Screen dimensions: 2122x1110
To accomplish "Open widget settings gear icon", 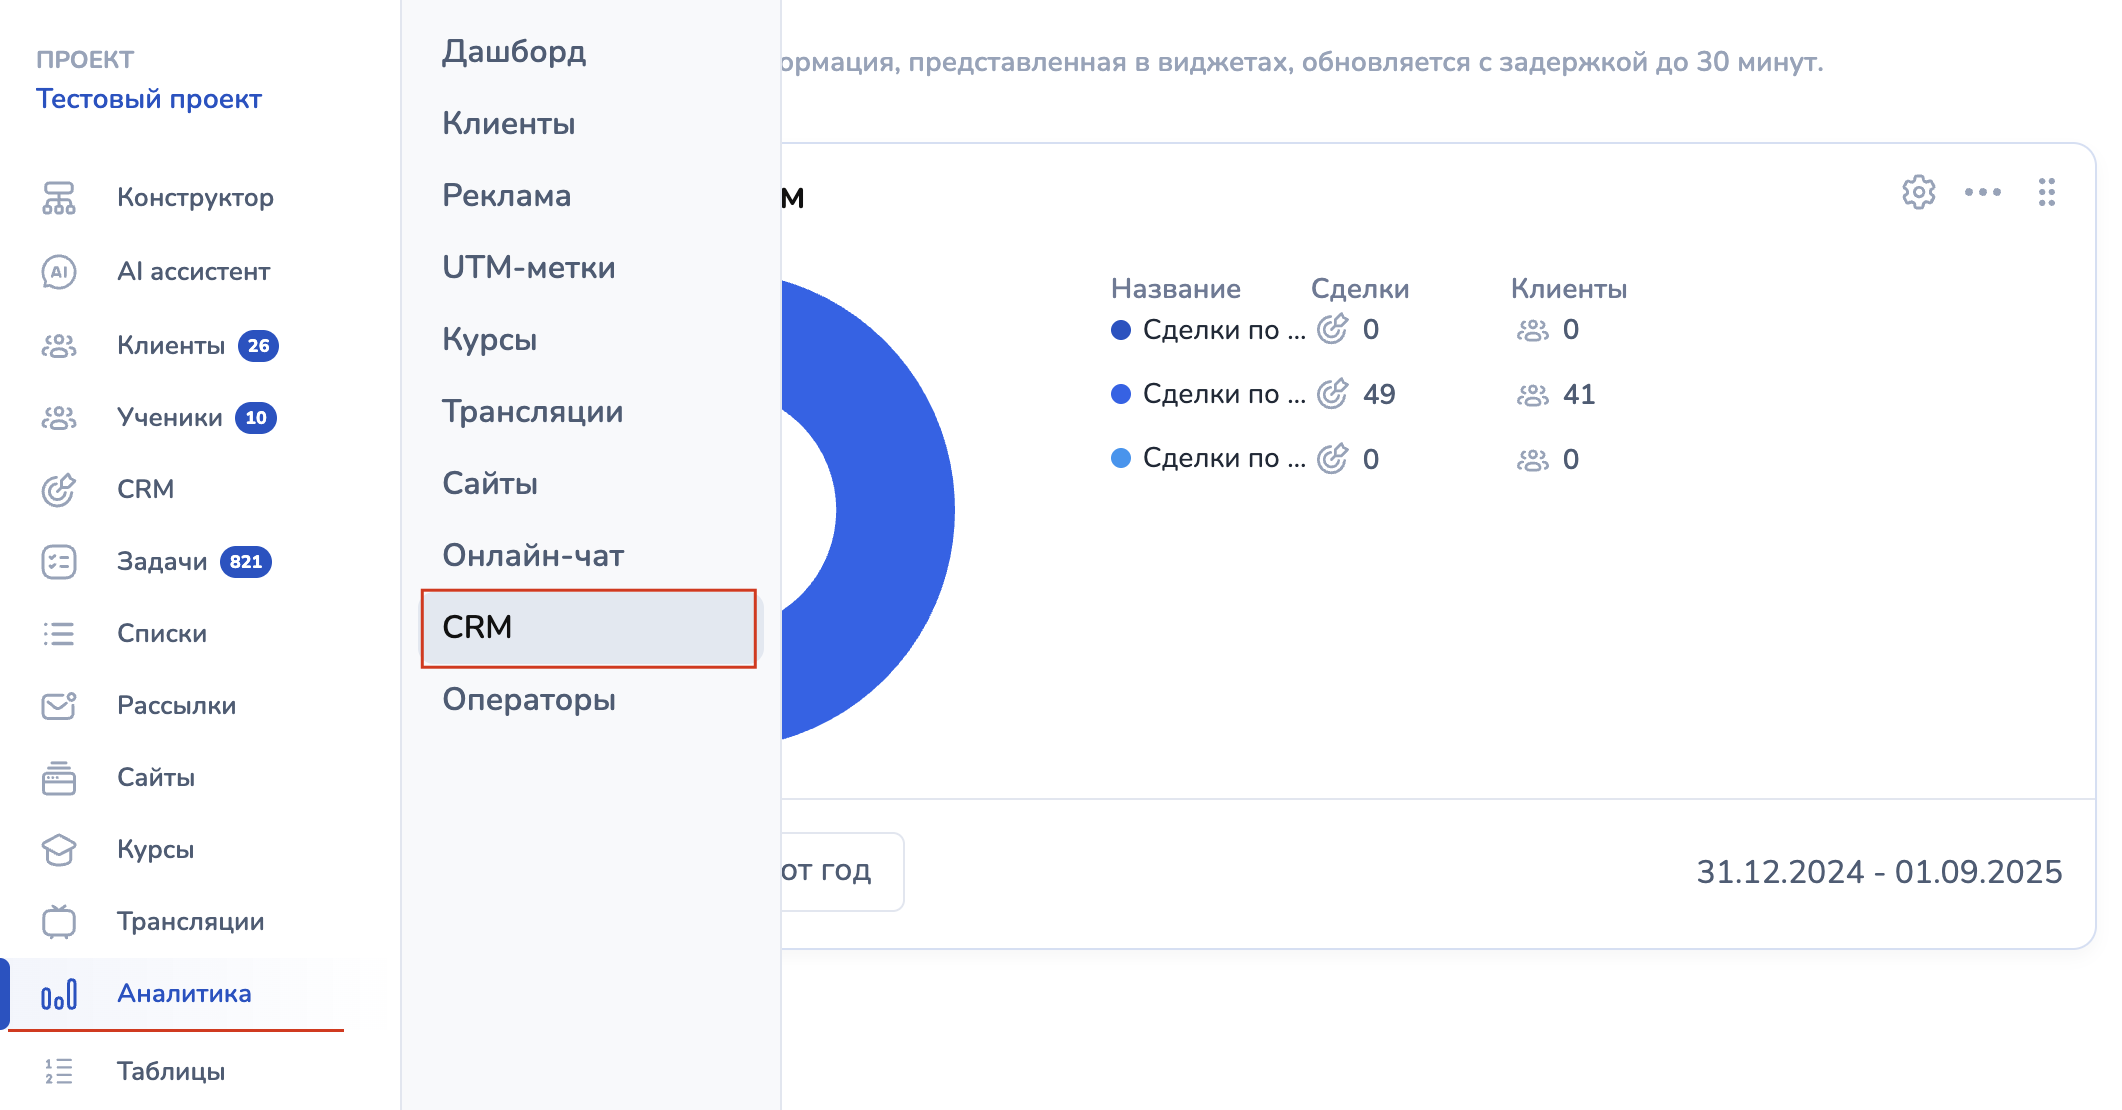I will tap(1918, 192).
